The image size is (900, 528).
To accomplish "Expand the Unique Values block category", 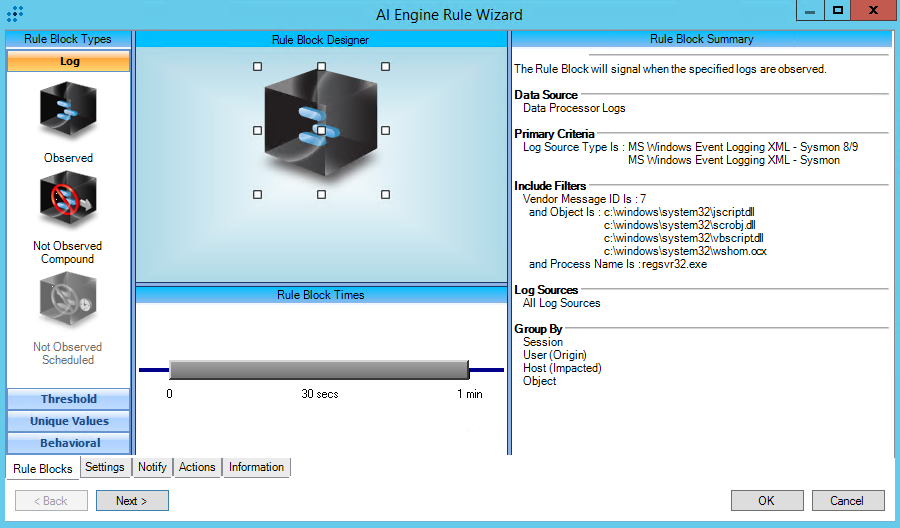I will (69, 421).
